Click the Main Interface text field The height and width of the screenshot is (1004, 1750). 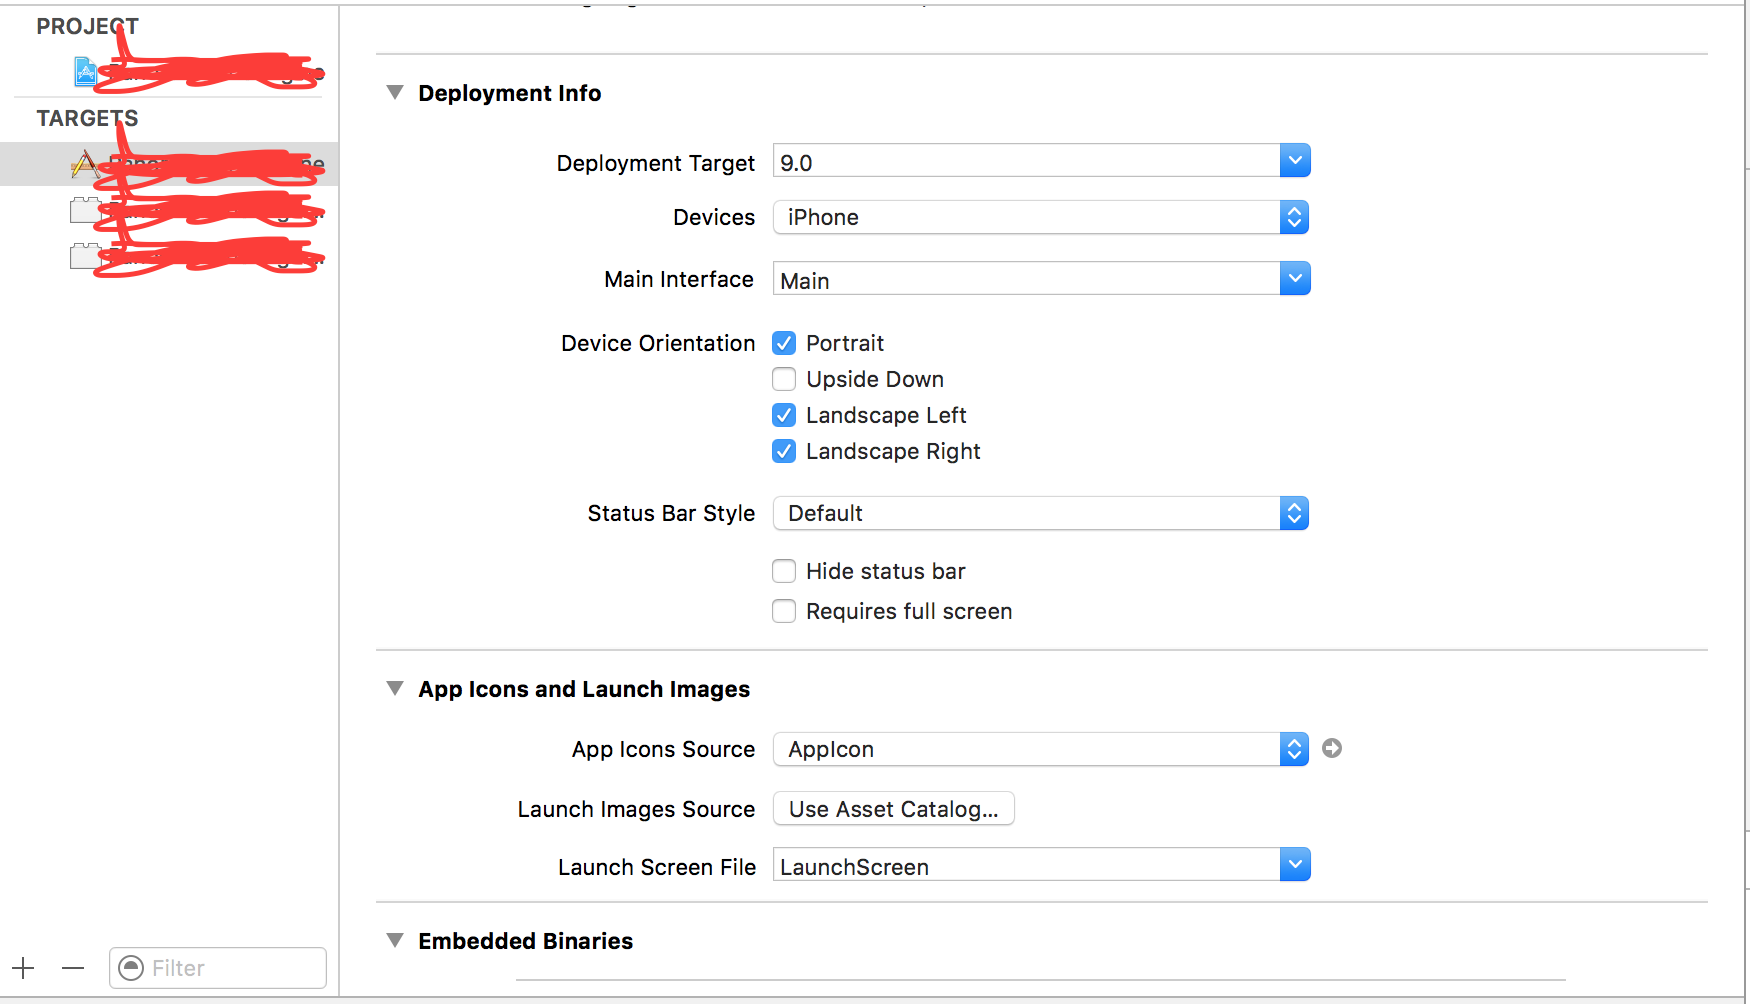click(1025, 280)
